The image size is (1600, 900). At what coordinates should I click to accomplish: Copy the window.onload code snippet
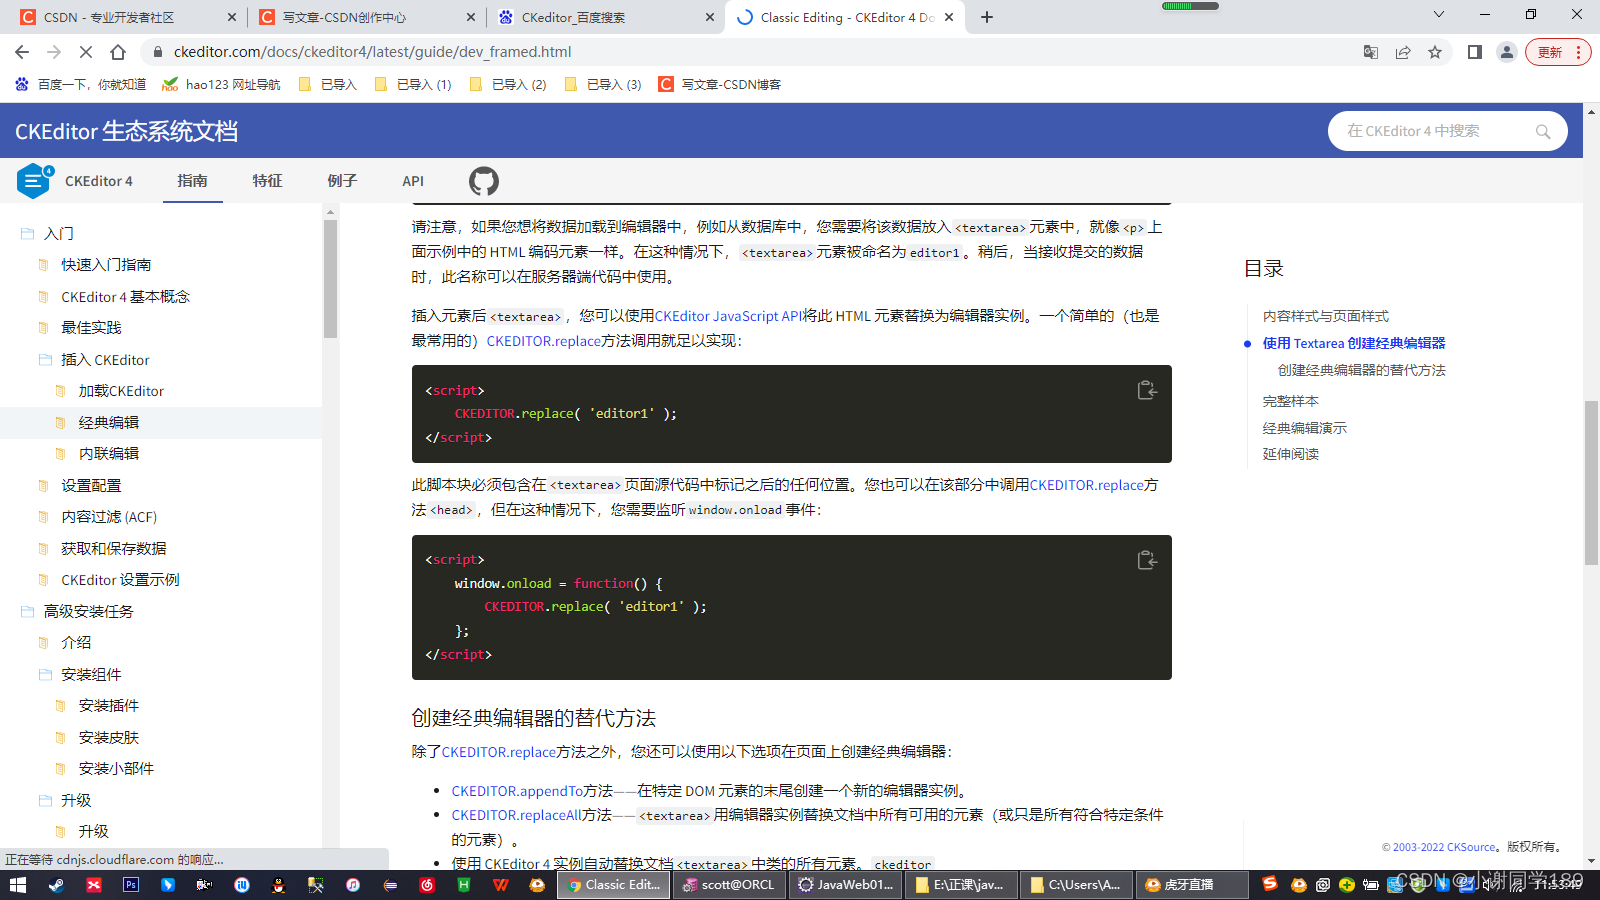[1148, 560]
